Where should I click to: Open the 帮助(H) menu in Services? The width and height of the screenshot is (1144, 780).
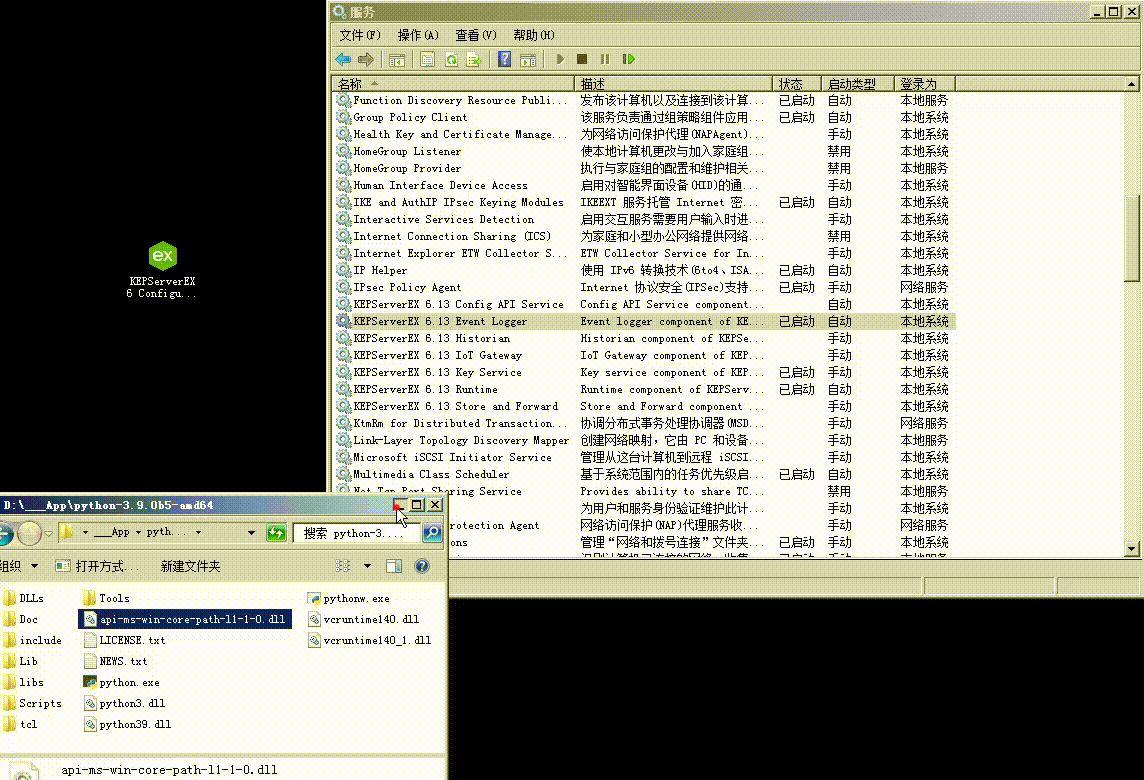click(x=533, y=35)
